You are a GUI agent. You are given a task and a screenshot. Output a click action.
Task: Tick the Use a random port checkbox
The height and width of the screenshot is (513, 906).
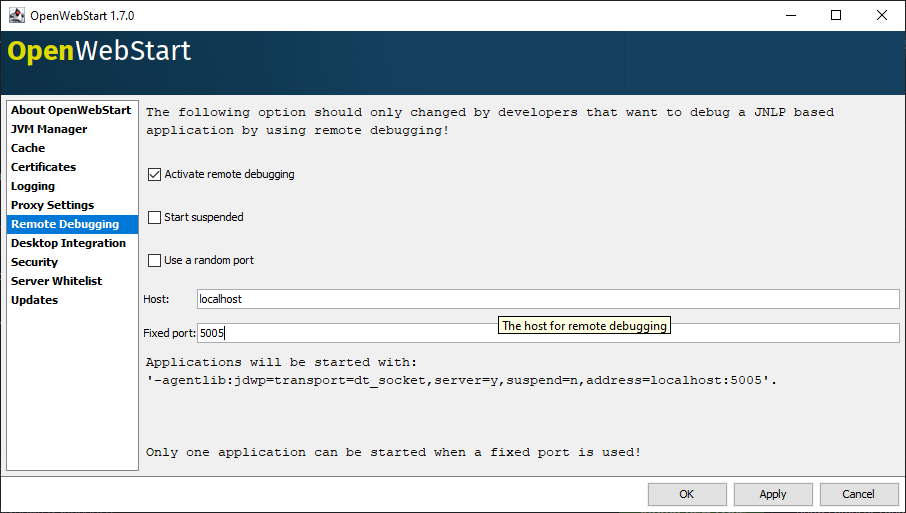point(154,261)
